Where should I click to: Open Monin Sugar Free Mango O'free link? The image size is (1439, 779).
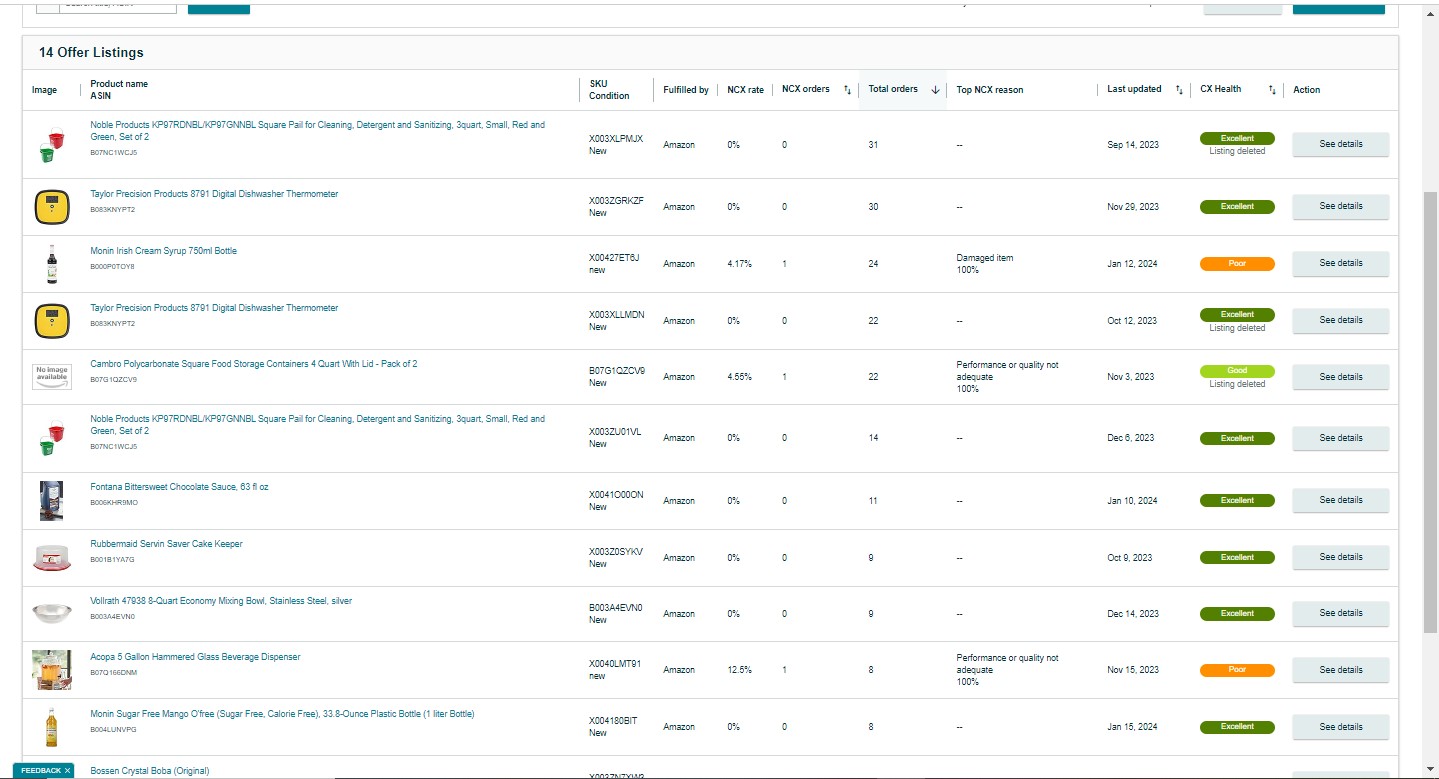pos(282,714)
